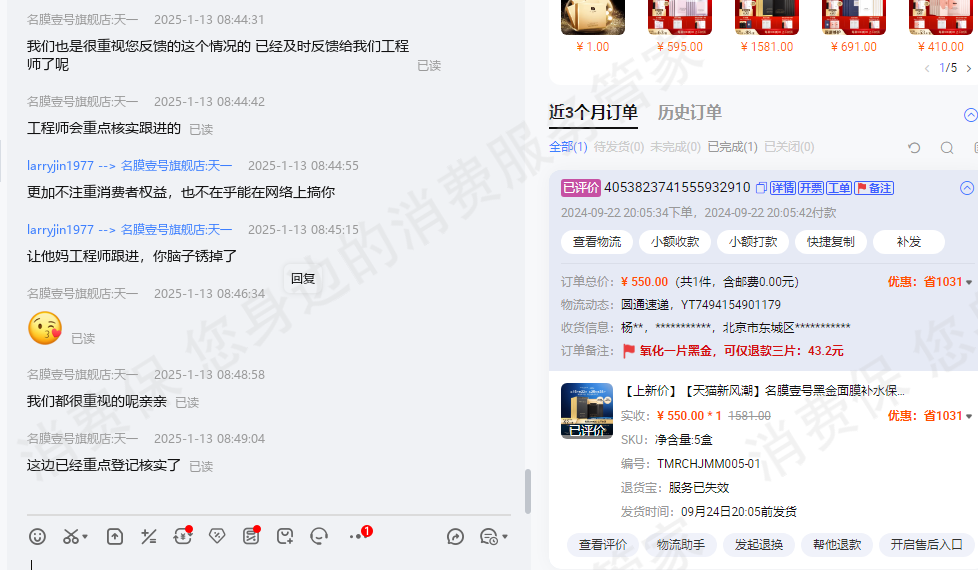Click the kissing emoji message

45,328
